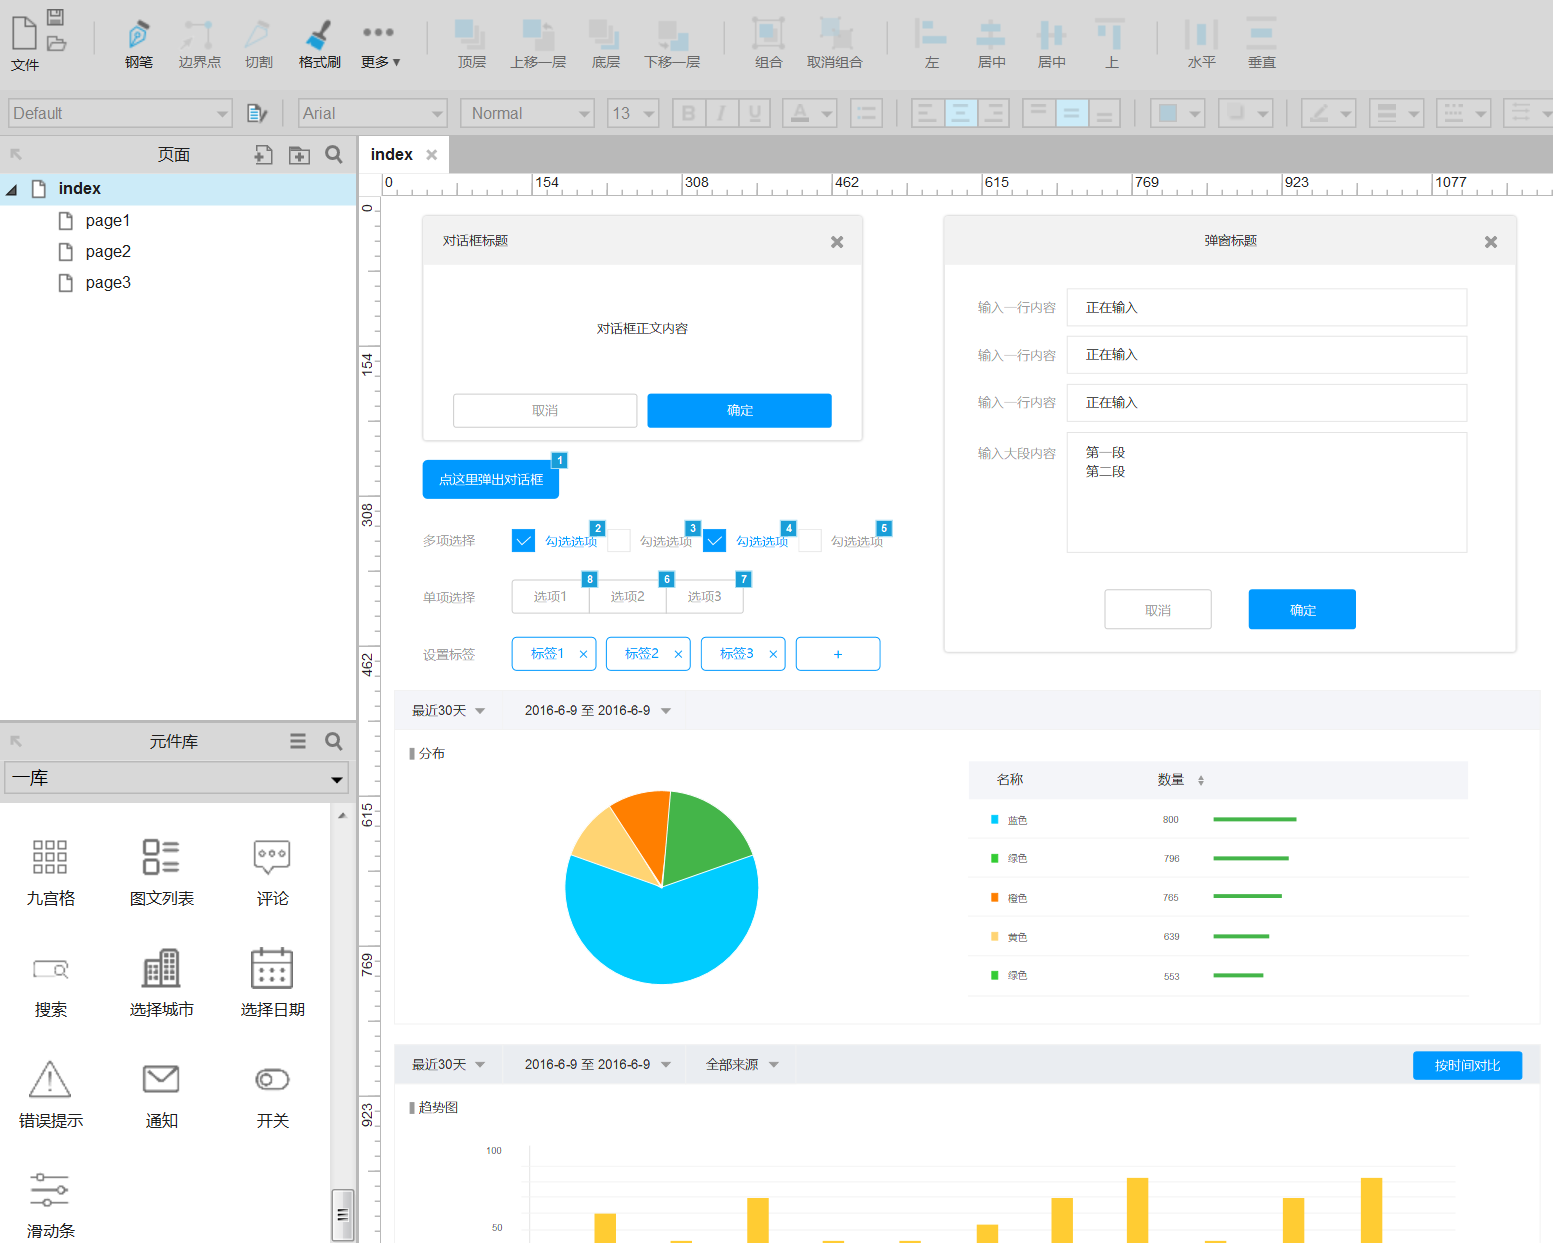
Task: Open page1 in the page tree
Action: pos(108,220)
